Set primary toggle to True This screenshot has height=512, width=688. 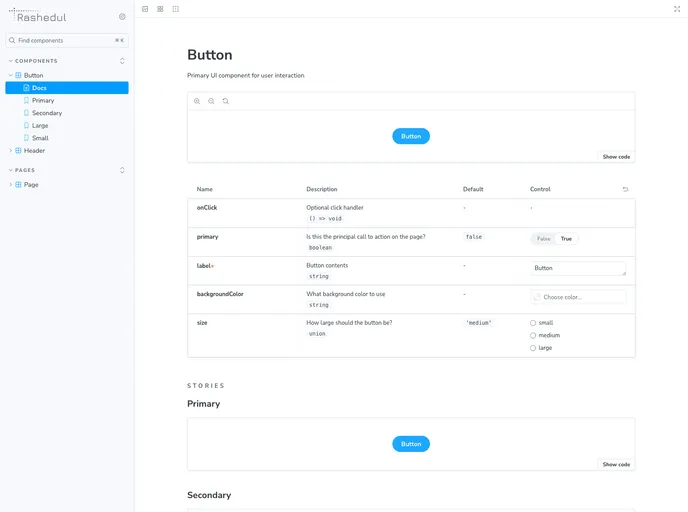(566, 239)
